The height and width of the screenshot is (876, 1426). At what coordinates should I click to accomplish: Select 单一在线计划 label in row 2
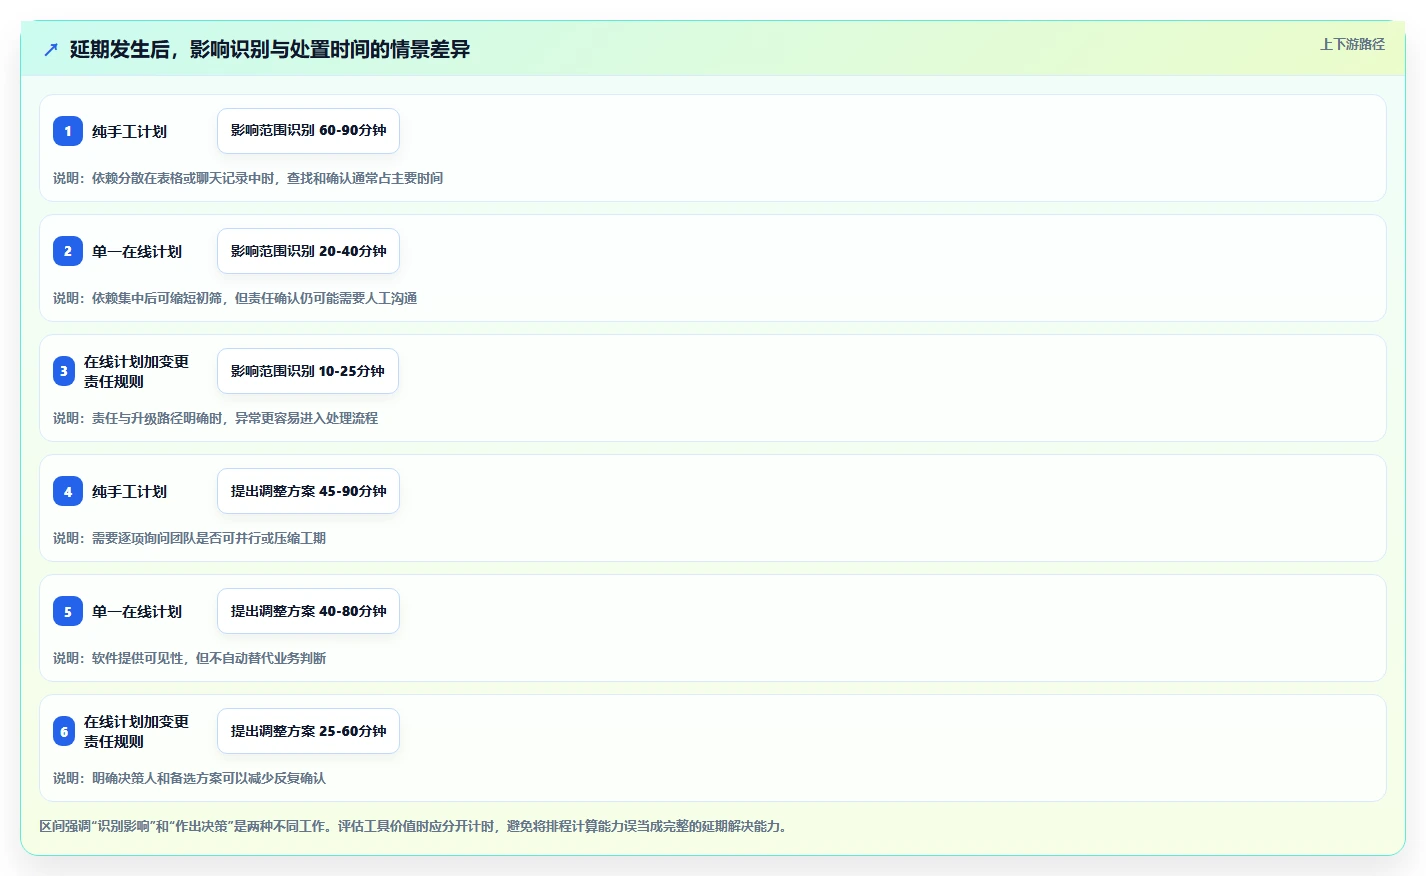[137, 251]
